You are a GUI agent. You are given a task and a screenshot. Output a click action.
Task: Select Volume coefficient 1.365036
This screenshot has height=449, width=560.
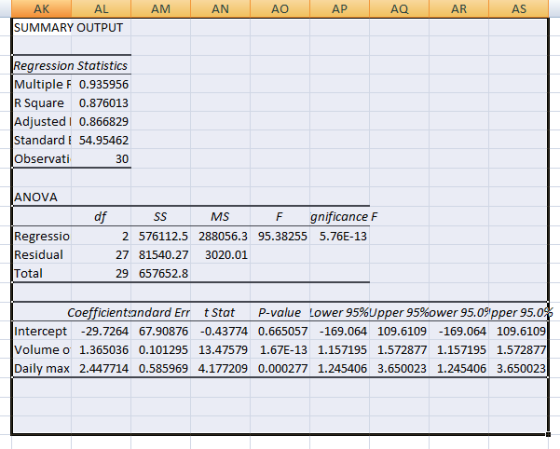pos(101,350)
